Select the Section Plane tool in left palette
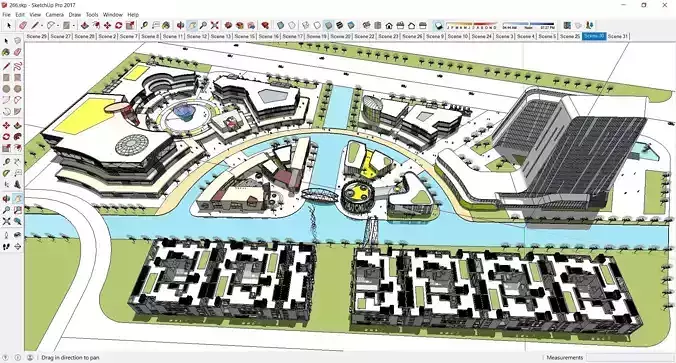676x363 pixels. (x=17, y=247)
